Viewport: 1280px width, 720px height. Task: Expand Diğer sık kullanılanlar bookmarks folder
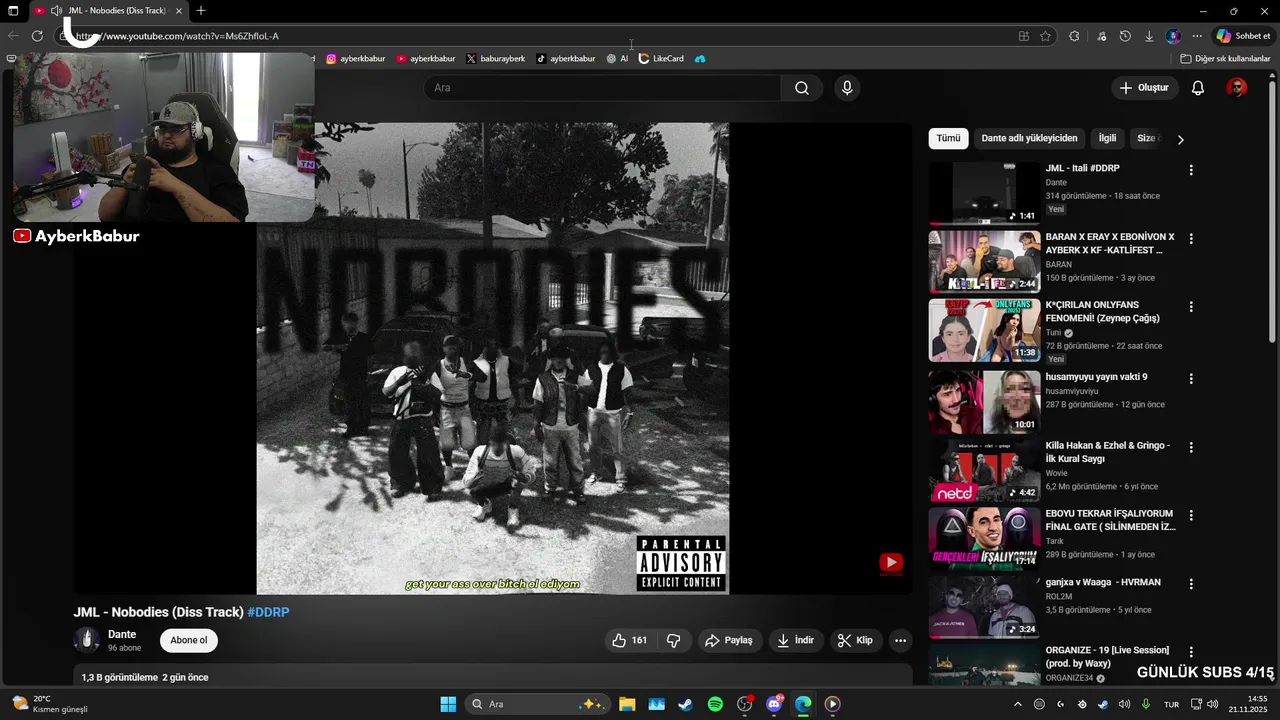1225,59
